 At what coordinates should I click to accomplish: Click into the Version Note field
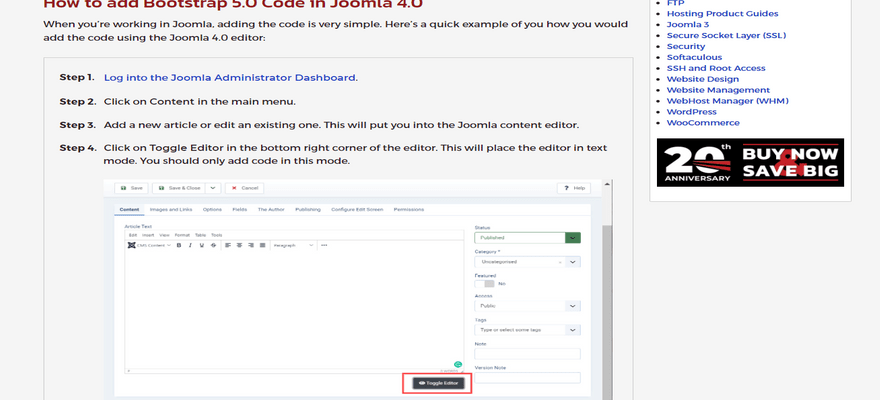click(x=527, y=378)
